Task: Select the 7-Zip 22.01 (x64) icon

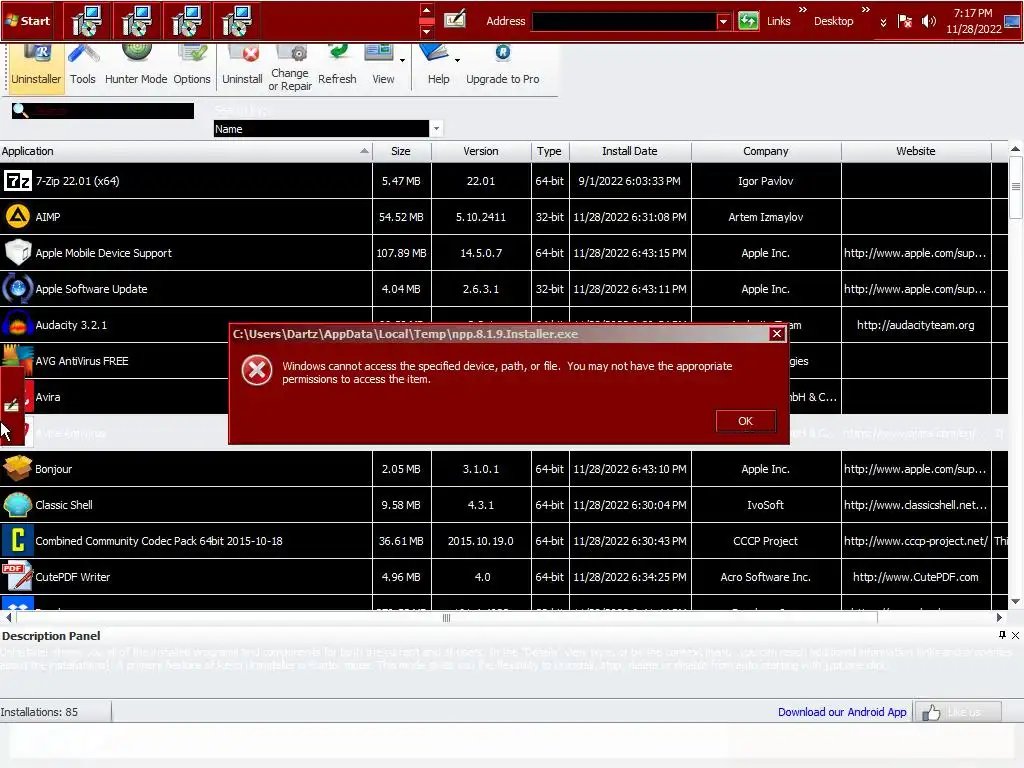Action: 18,181
